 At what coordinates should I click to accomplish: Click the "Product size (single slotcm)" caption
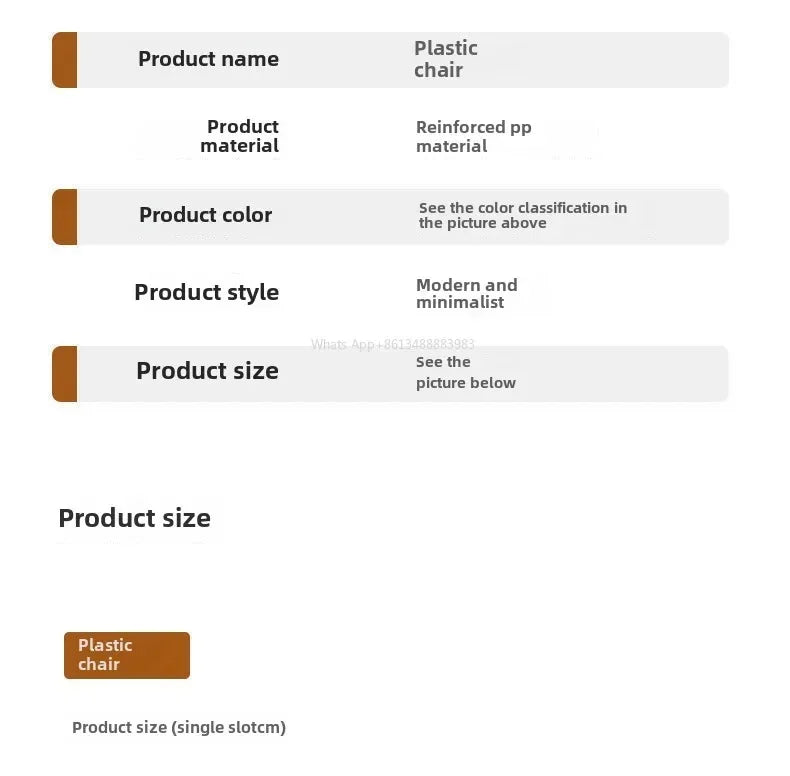(x=179, y=728)
